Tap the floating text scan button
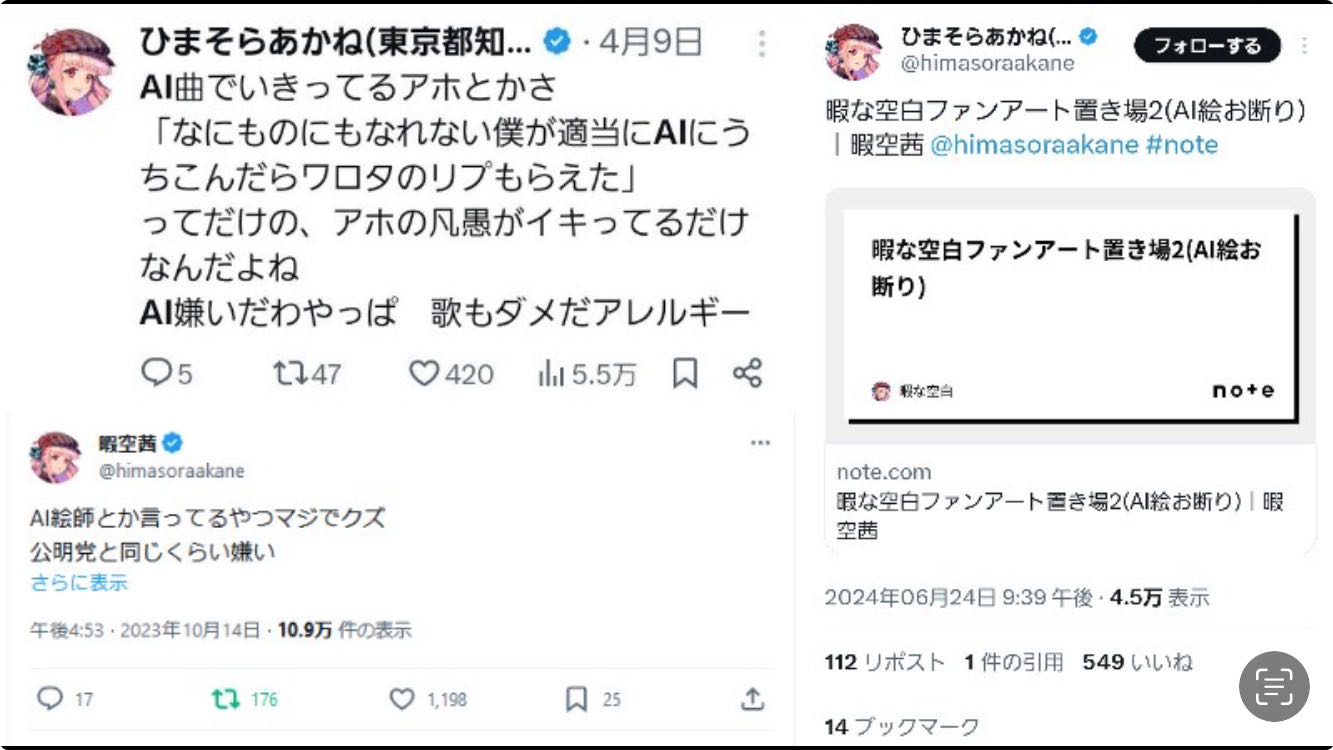1333x750 pixels. 1274,686
